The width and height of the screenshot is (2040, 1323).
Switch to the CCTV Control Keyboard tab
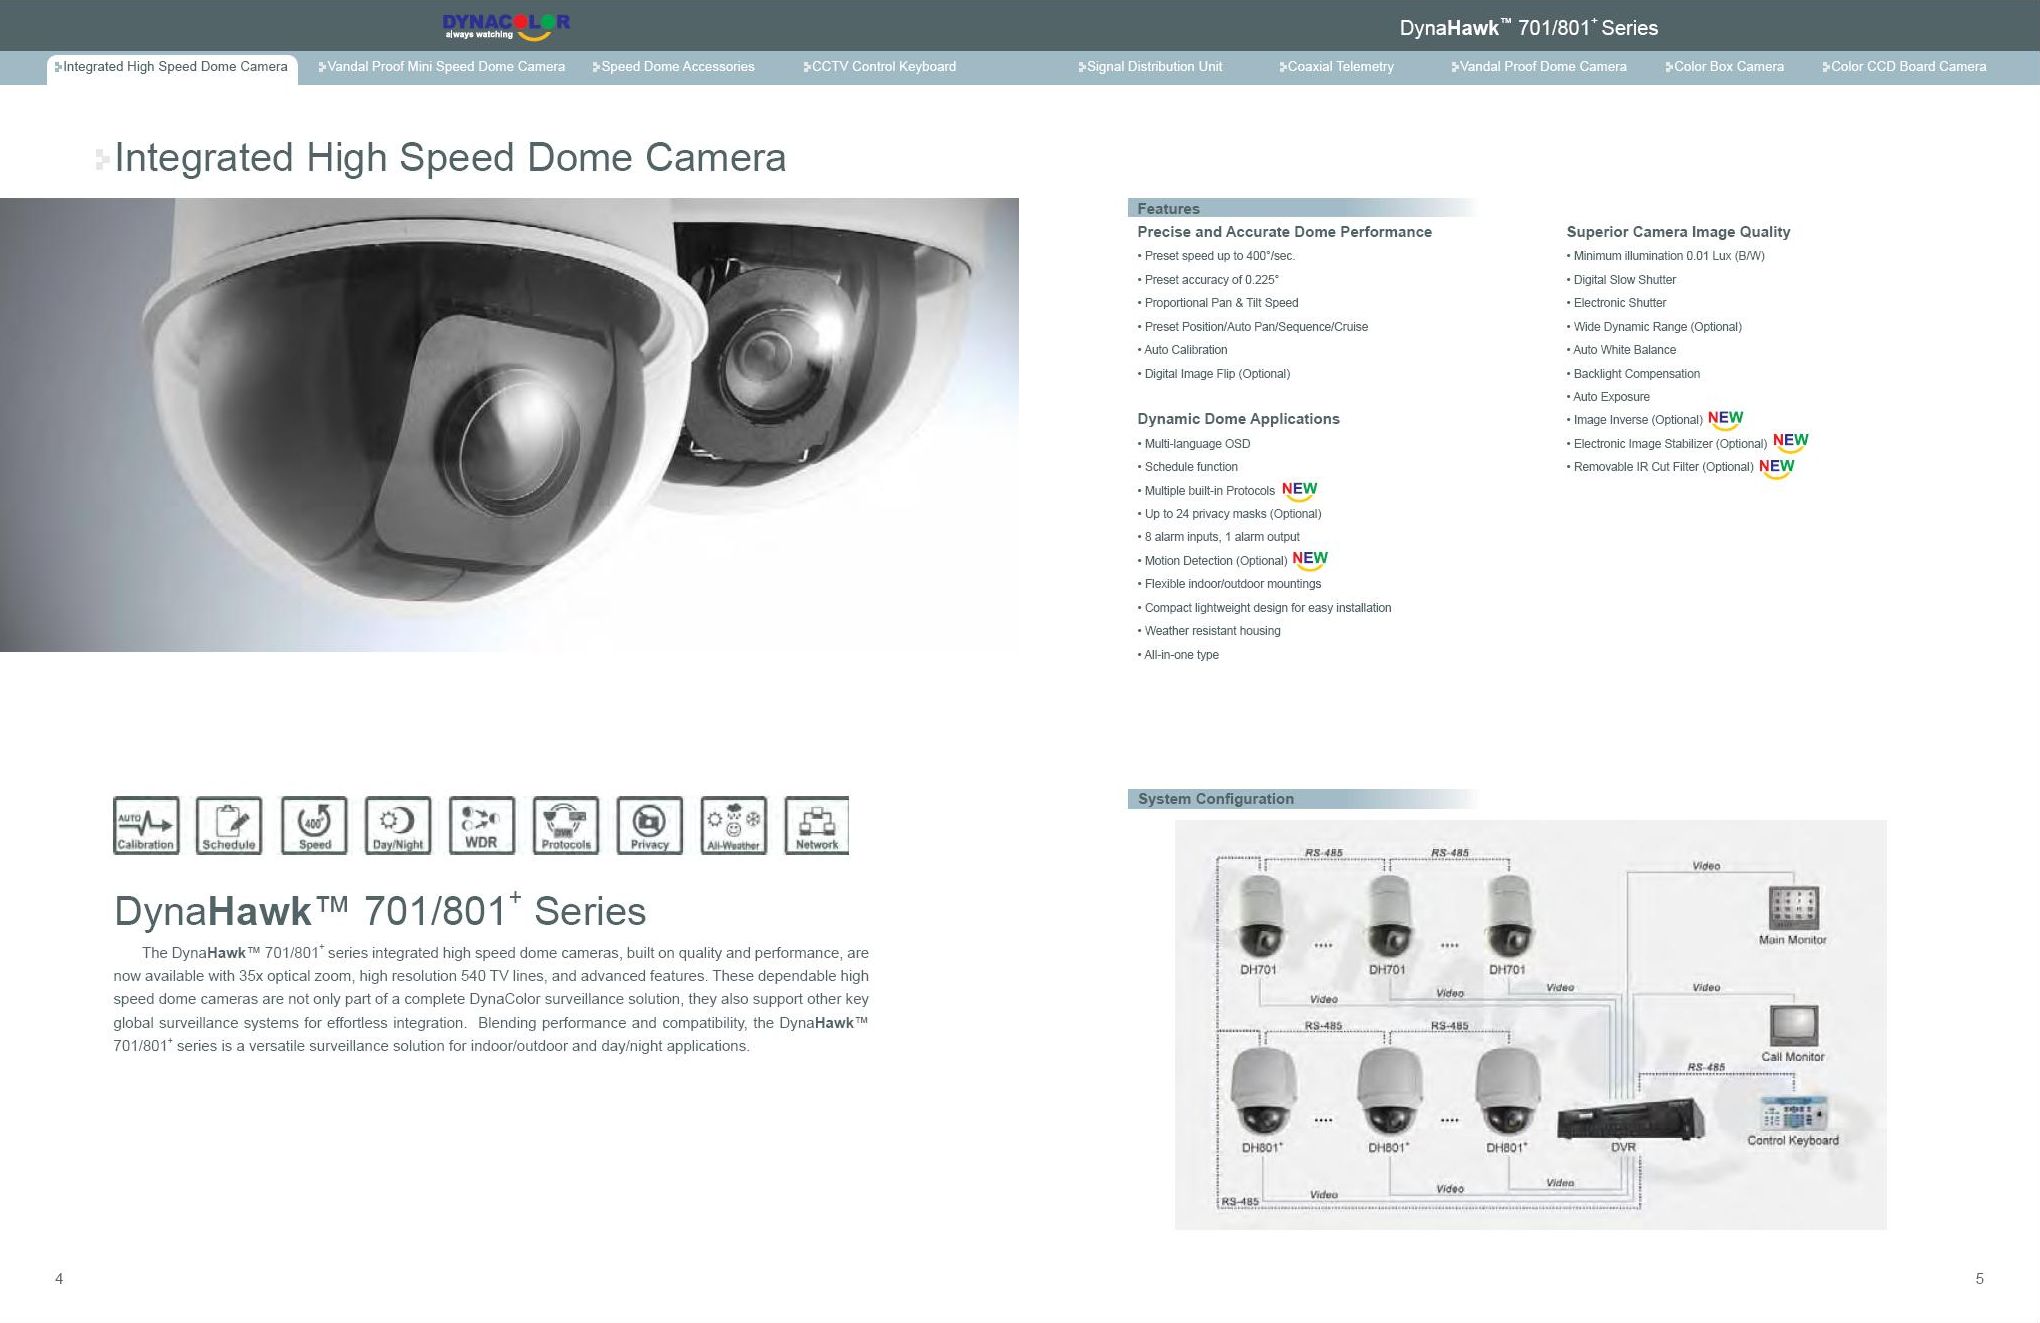[880, 67]
